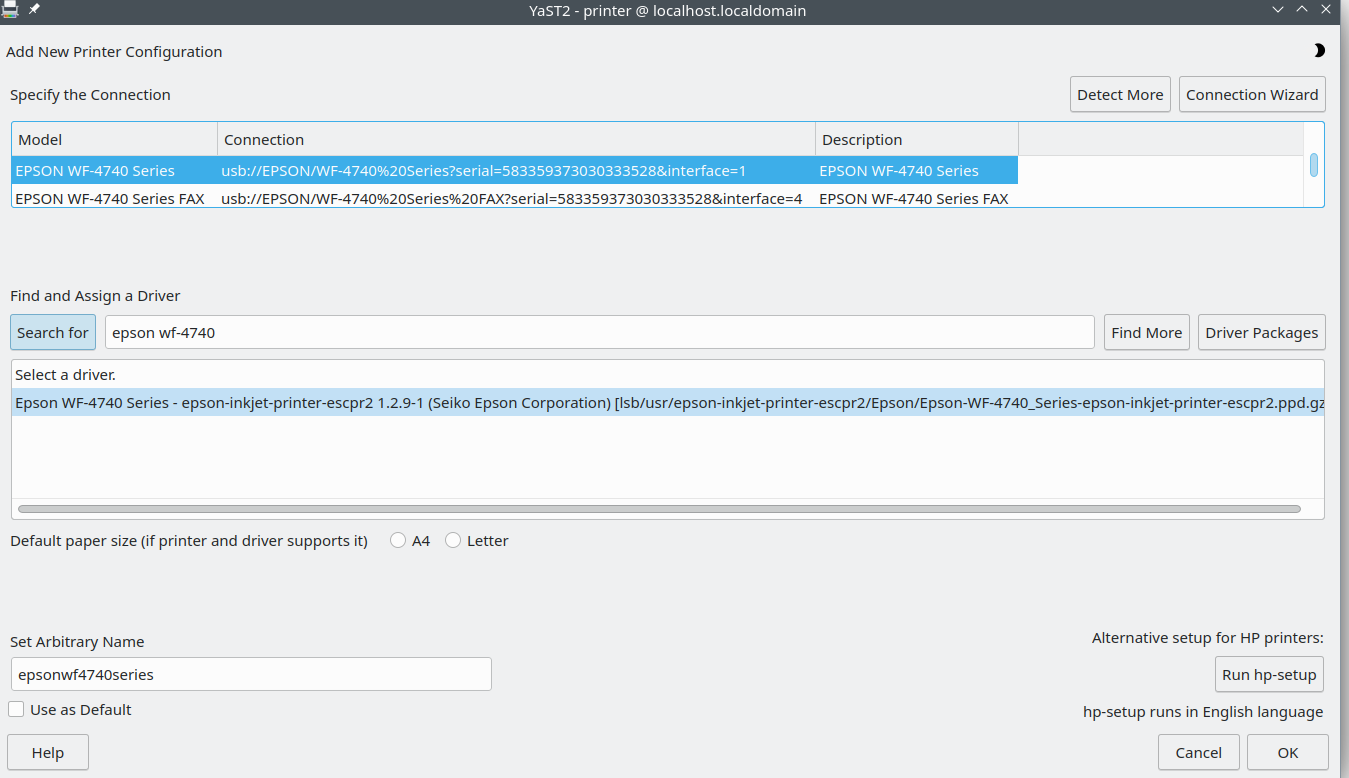
Task: Run hp-setup for HP printers
Action: click(x=1269, y=675)
